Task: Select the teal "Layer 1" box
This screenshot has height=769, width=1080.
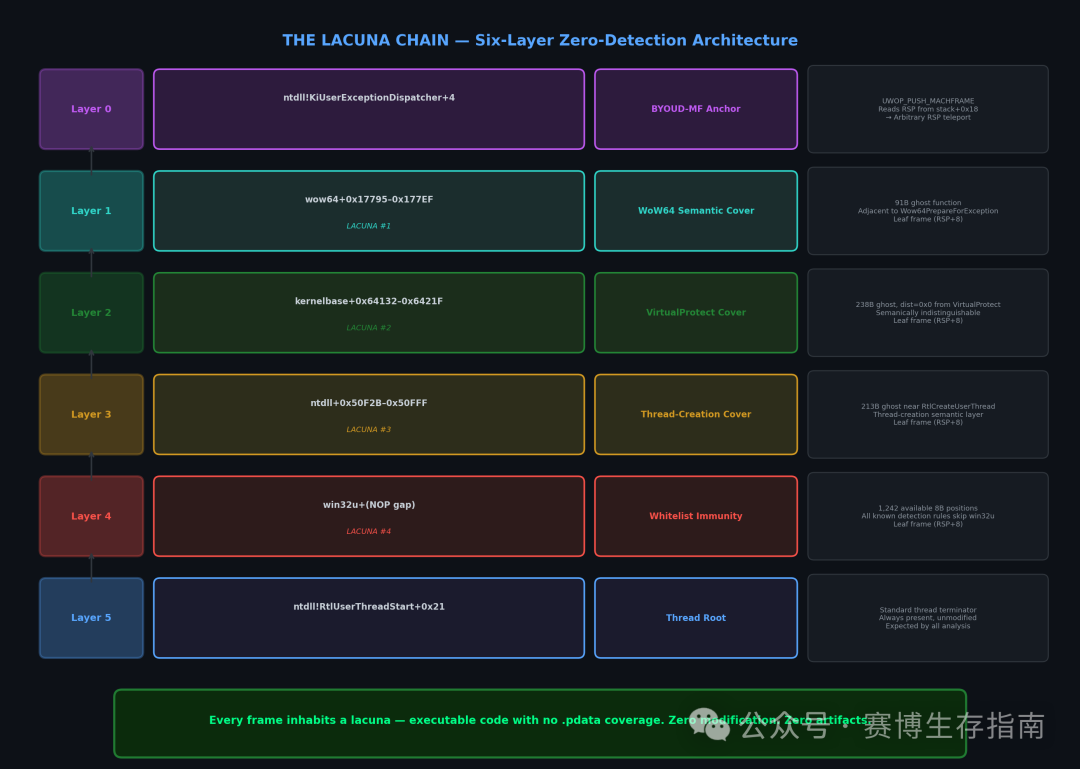Action: coord(91,211)
